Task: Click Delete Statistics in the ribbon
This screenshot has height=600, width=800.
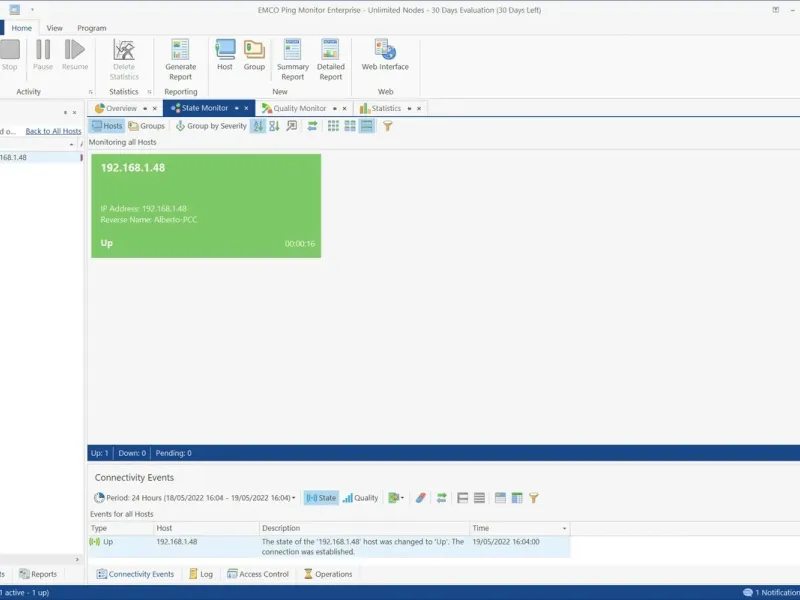Action: pos(124,60)
